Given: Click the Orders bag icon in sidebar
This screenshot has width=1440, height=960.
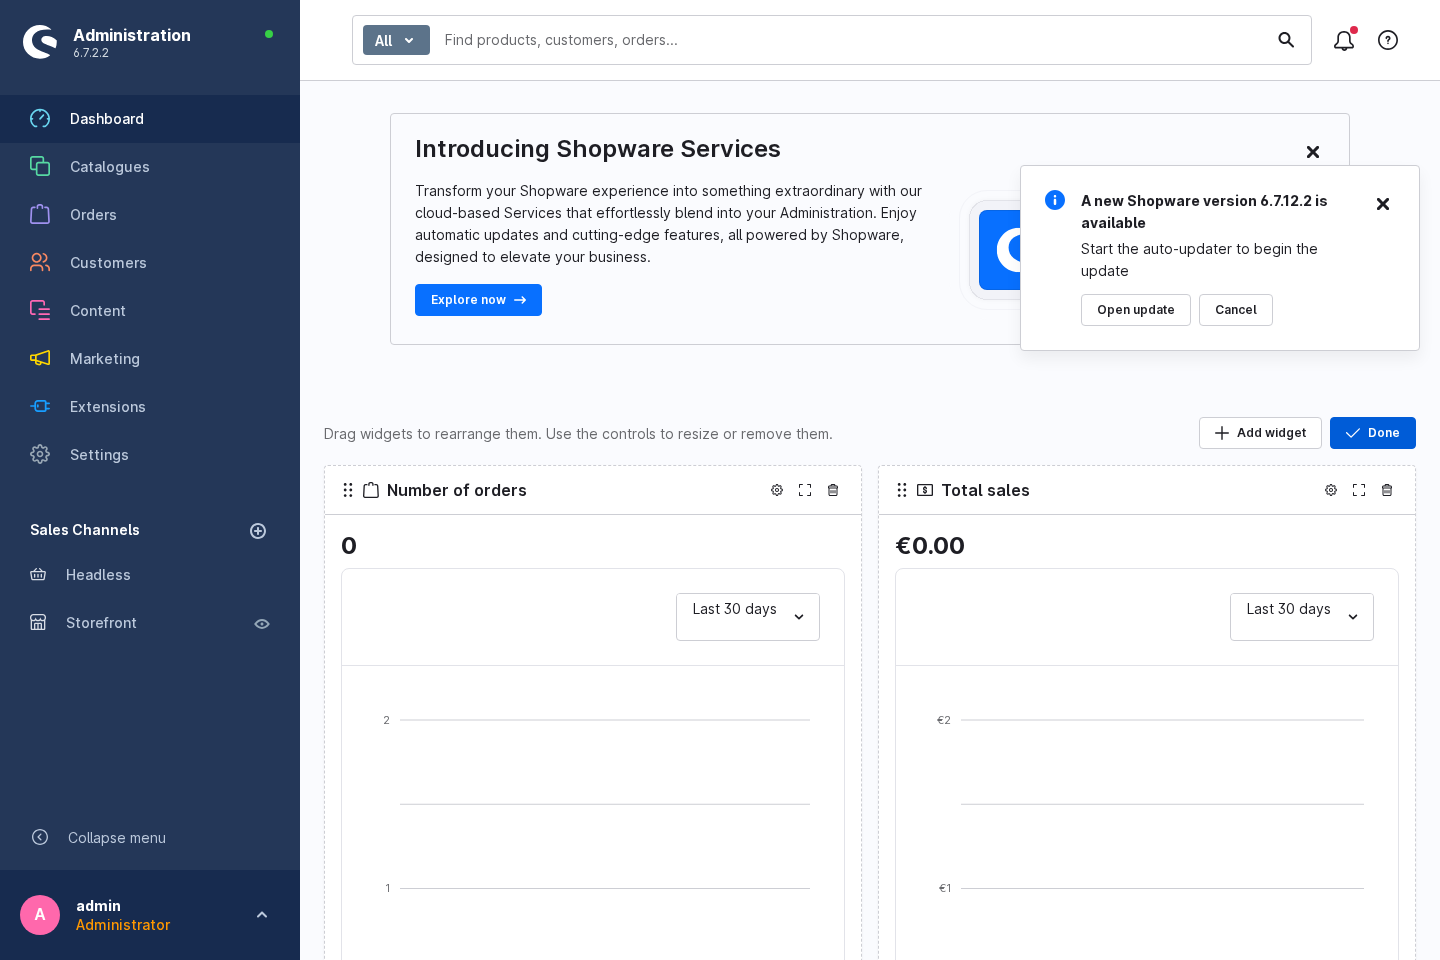Looking at the screenshot, I should click(x=40, y=215).
